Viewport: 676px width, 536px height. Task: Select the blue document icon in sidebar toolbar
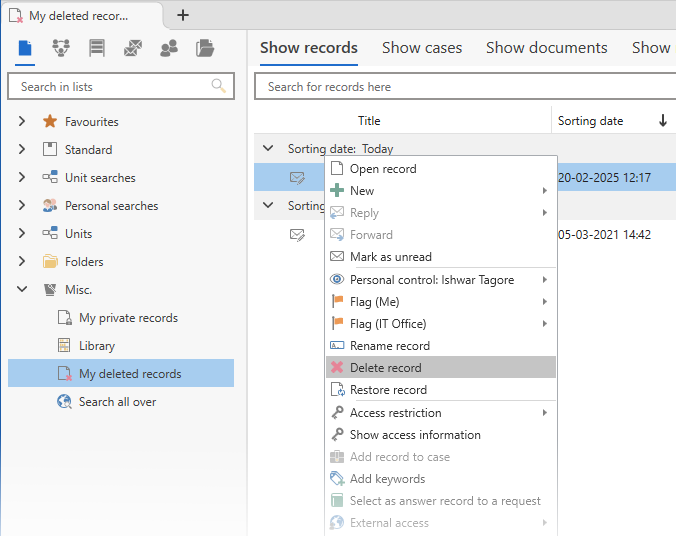coord(25,48)
